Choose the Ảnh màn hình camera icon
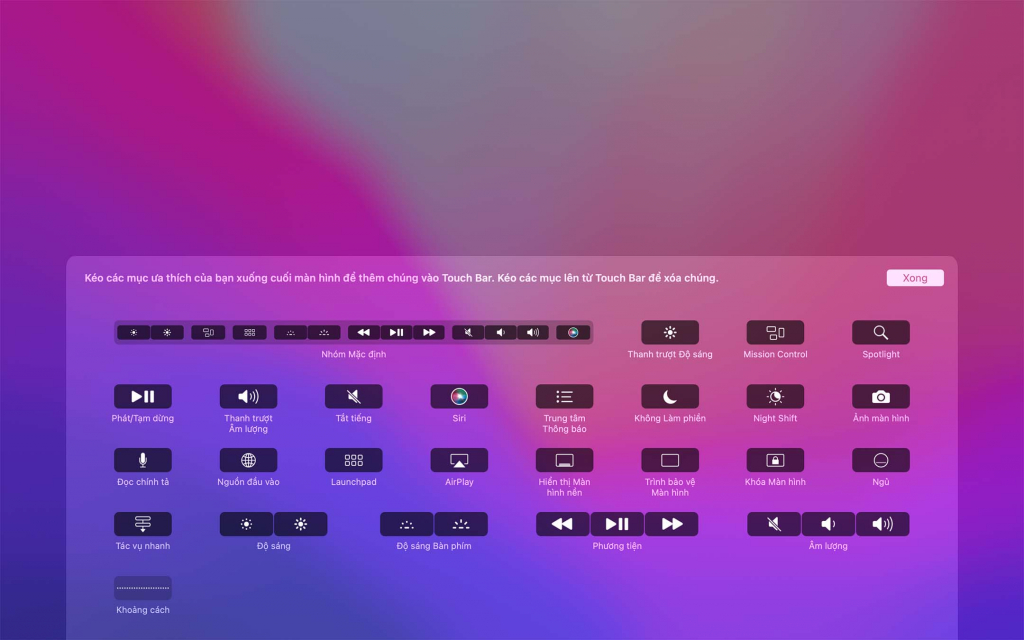Screen dimensions: 1024x640 [880, 396]
